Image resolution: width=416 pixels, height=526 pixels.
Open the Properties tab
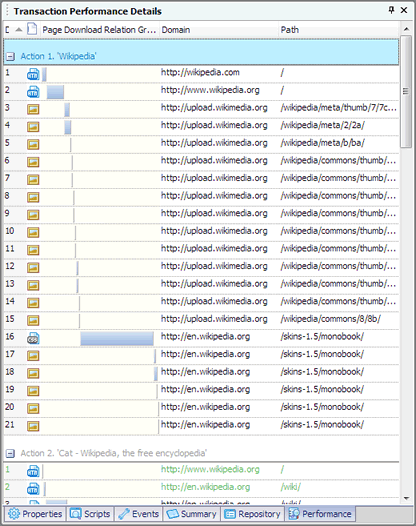point(35,514)
